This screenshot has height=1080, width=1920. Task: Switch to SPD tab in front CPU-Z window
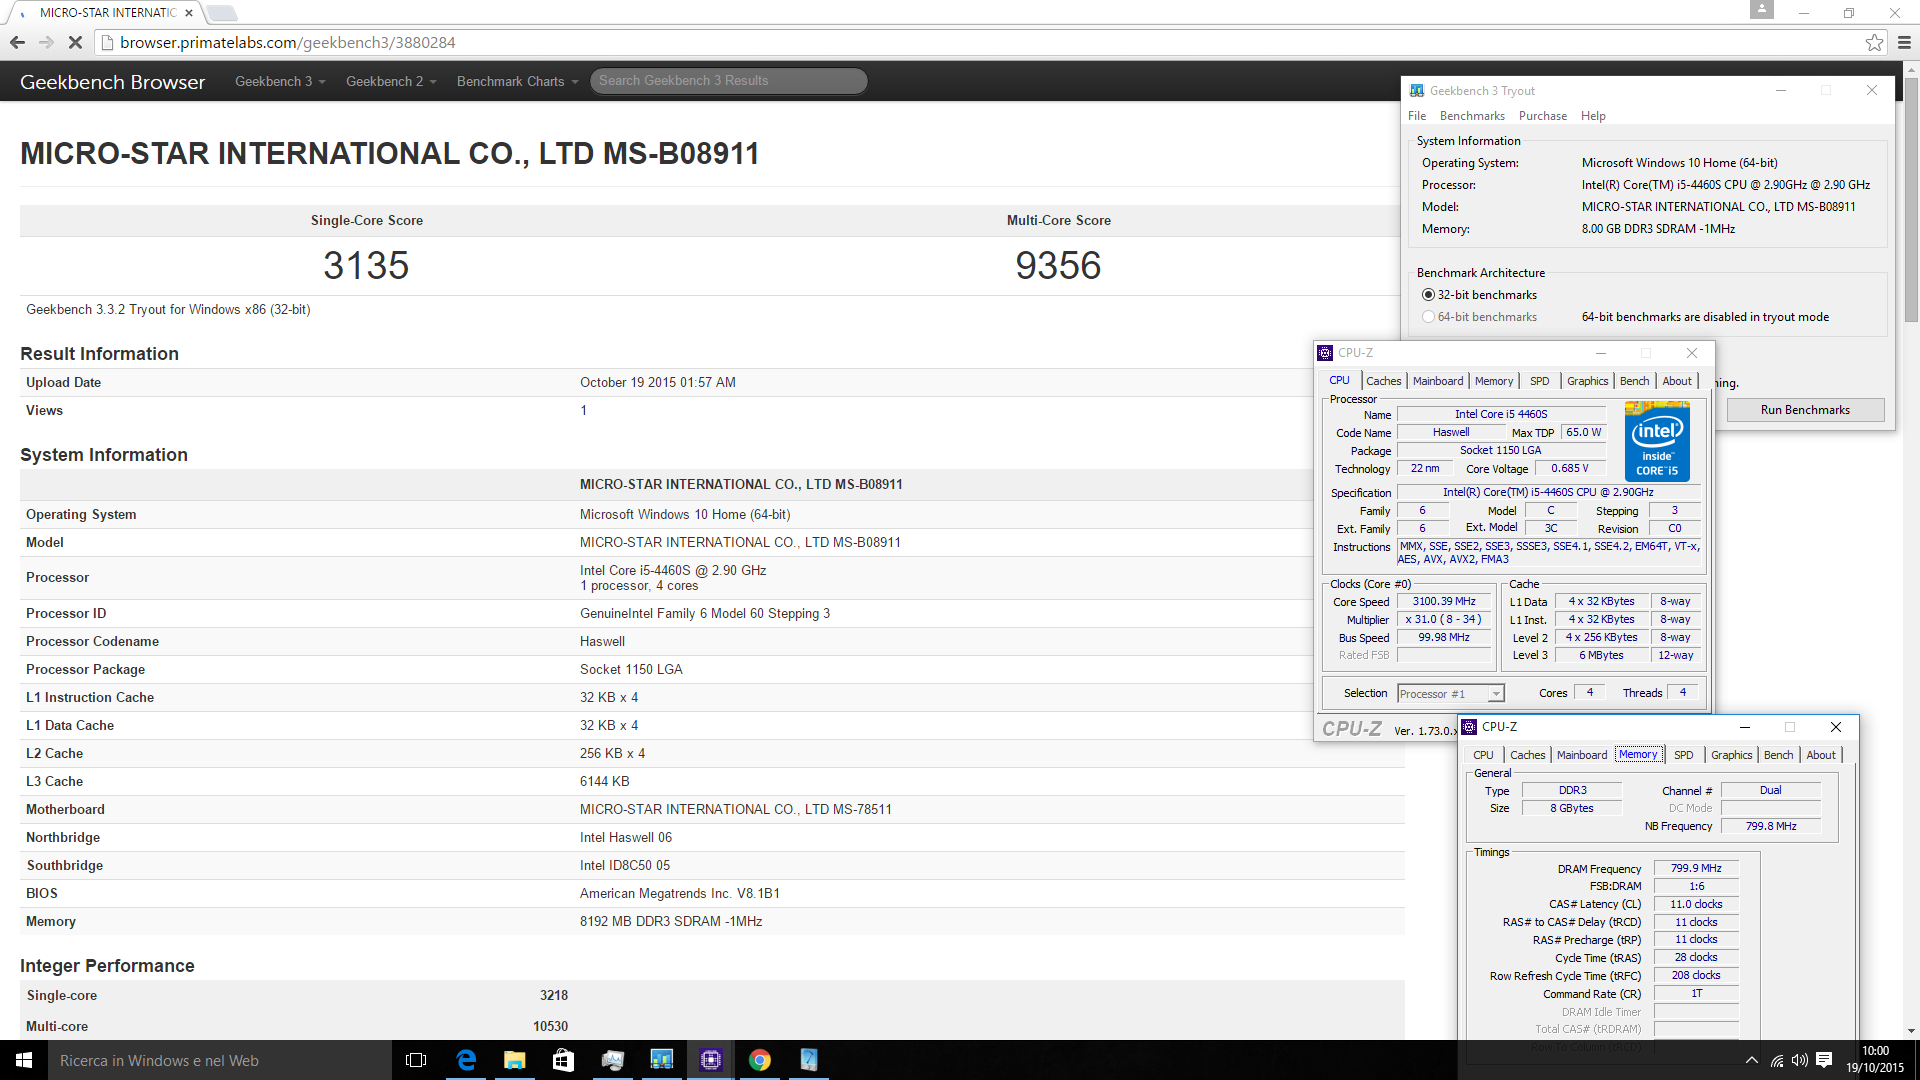click(1684, 755)
